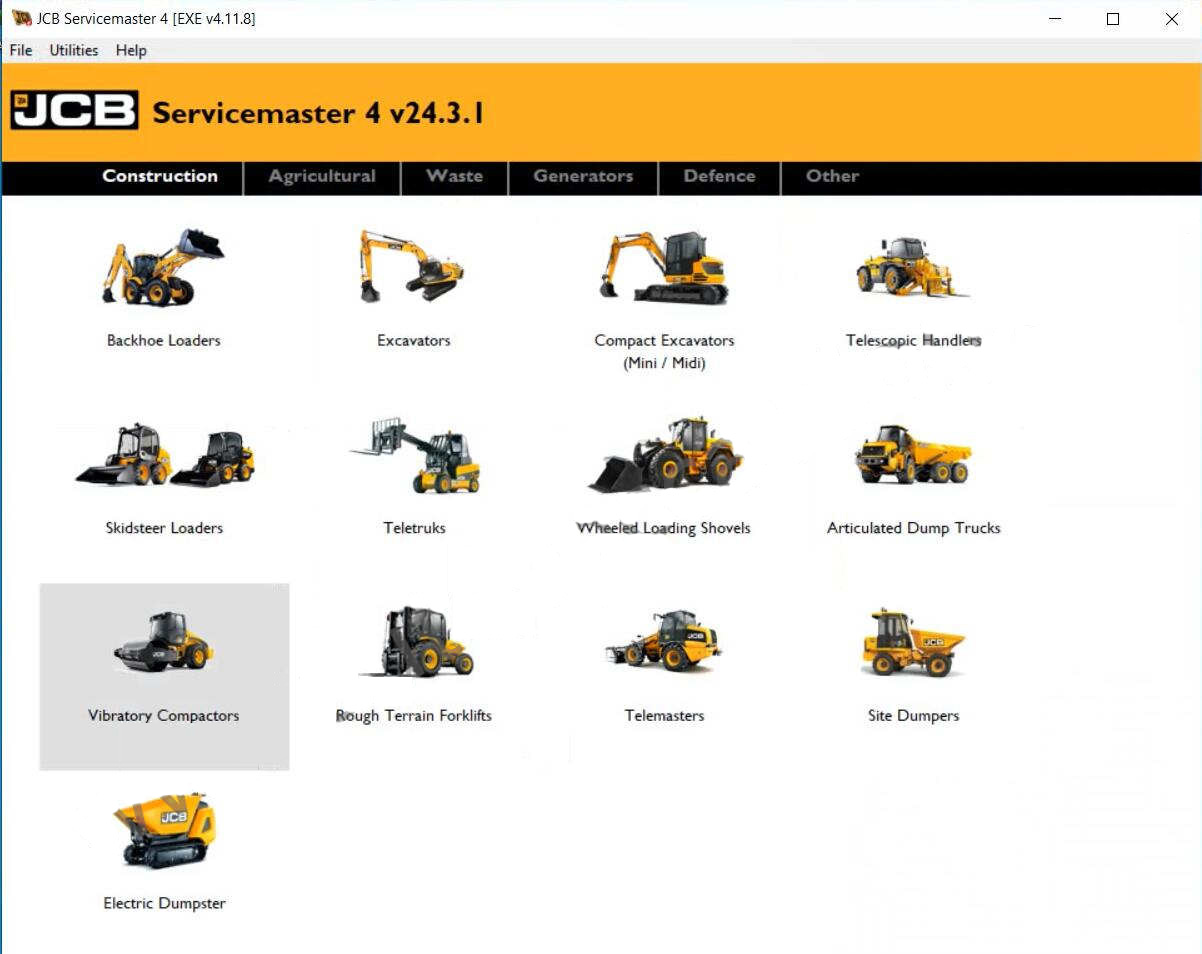Click the Rough Terrain Forklifts label

click(x=414, y=716)
